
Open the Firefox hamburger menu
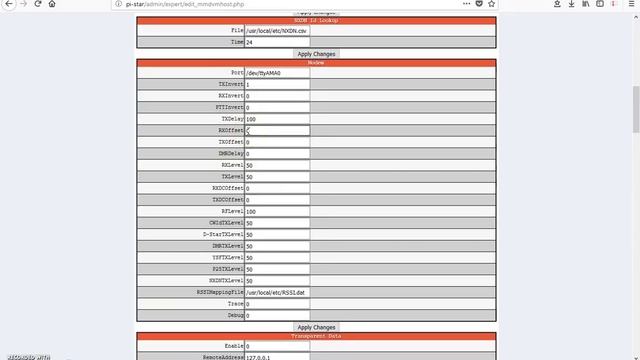[x=631, y=4]
